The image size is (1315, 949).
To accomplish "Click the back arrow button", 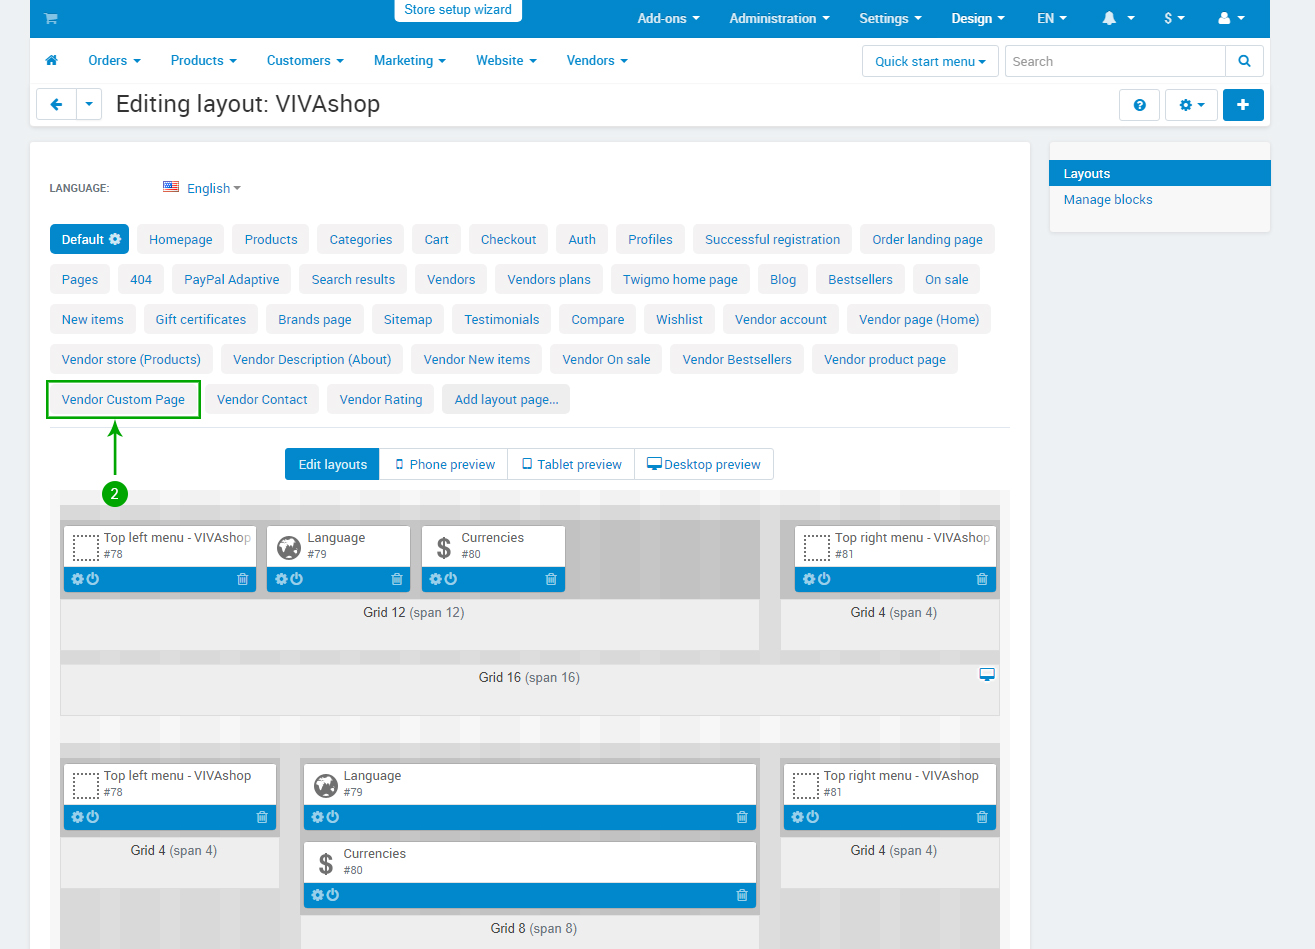I will point(56,105).
